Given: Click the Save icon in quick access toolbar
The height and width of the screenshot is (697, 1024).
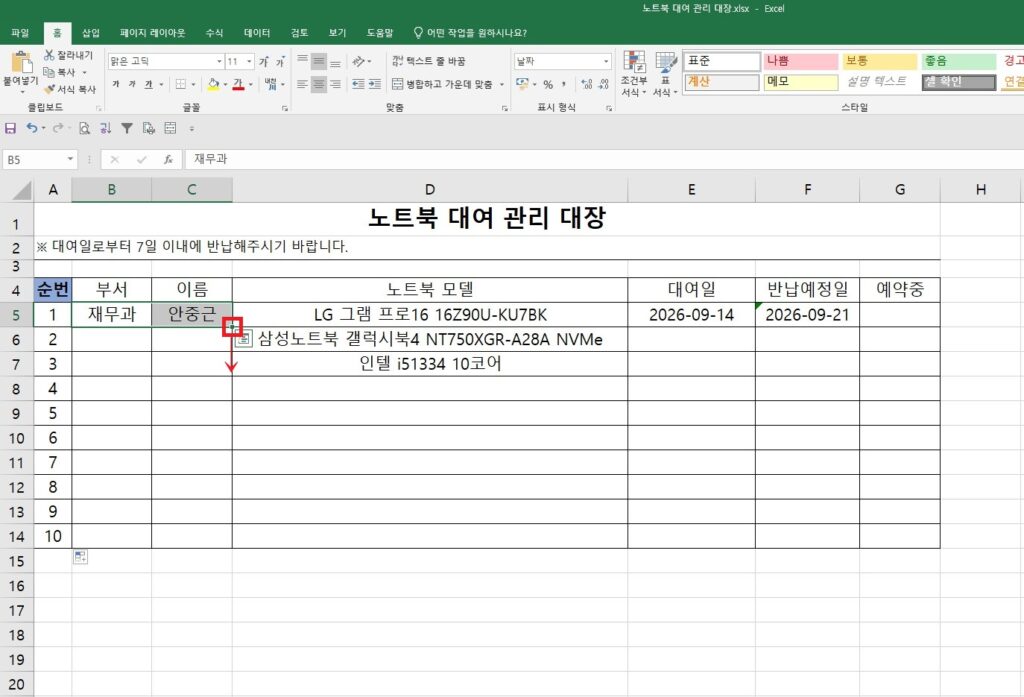Looking at the screenshot, I should 10,128.
